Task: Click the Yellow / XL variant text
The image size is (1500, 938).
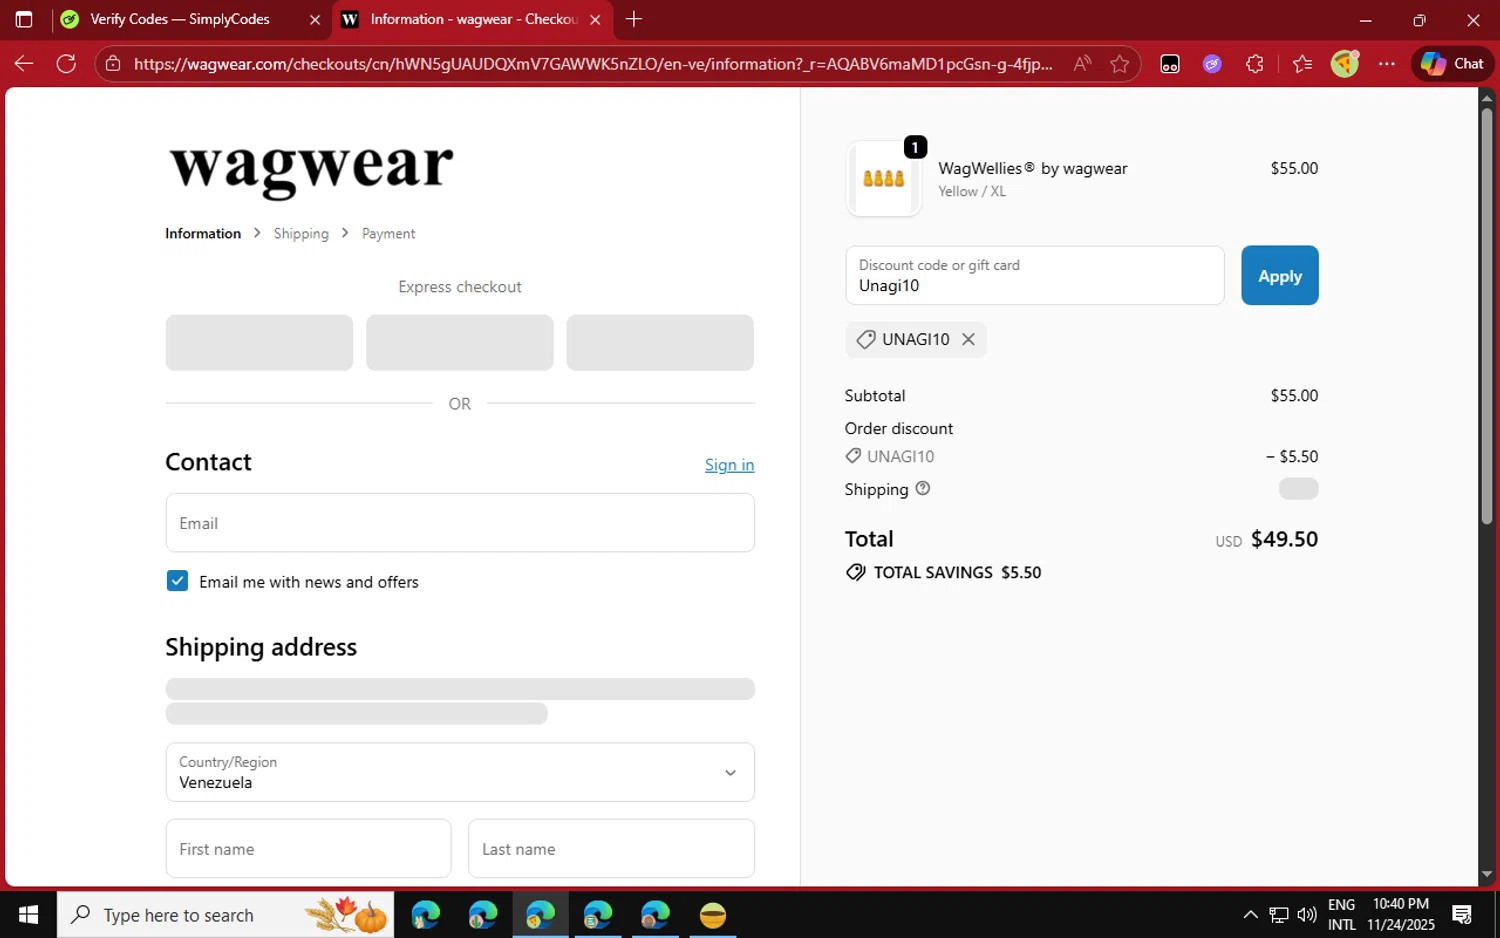Action: (972, 191)
